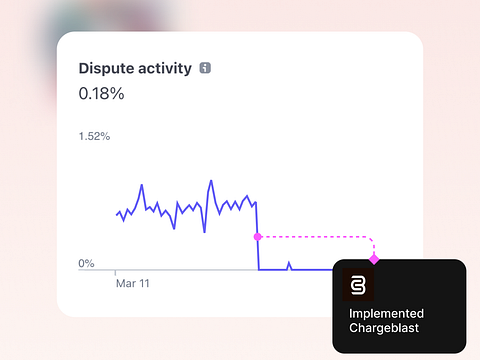Click the highest peak of blue line
This screenshot has width=480, height=360.
[x=211, y=181]
